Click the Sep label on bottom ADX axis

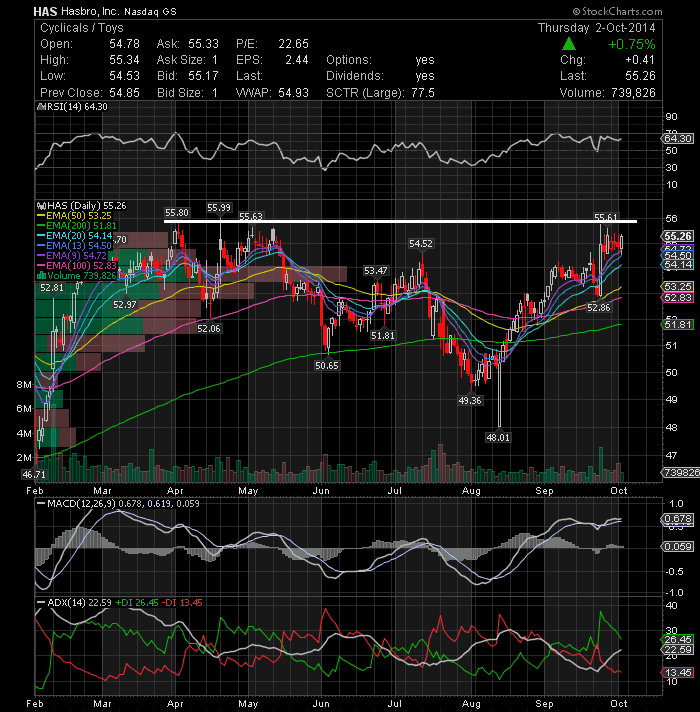pos(544,704)
